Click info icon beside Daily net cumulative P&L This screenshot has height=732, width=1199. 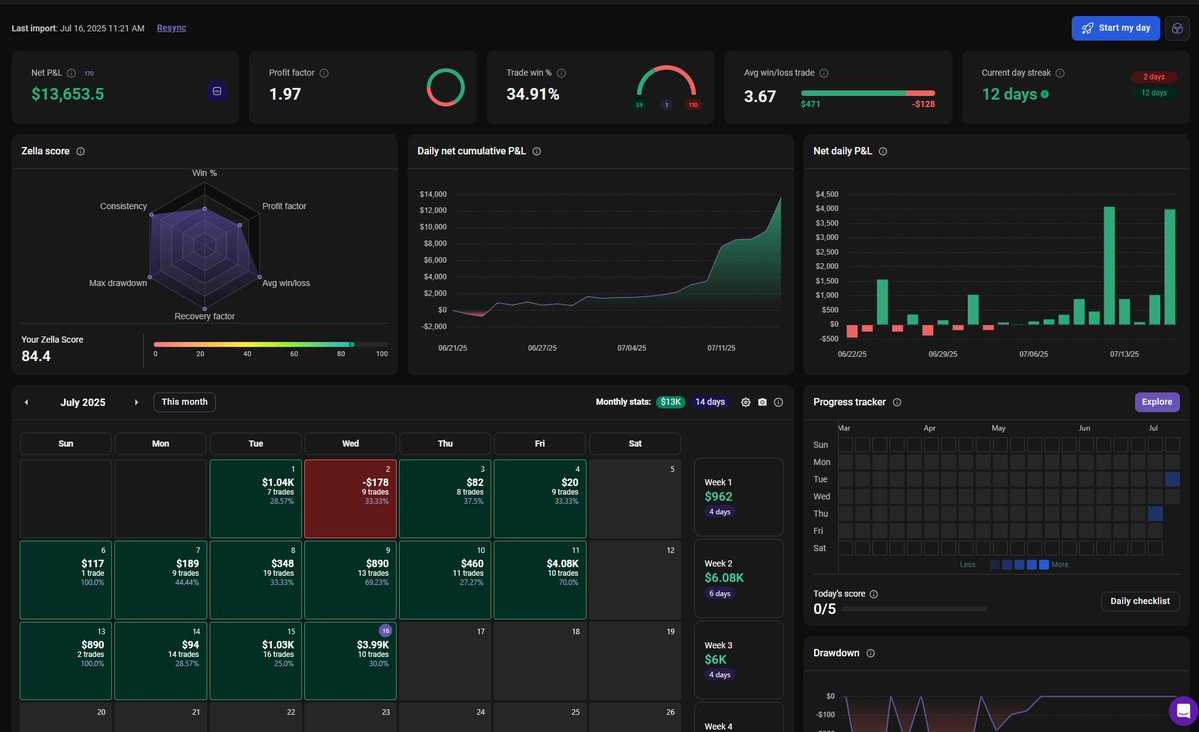(537, 151)
